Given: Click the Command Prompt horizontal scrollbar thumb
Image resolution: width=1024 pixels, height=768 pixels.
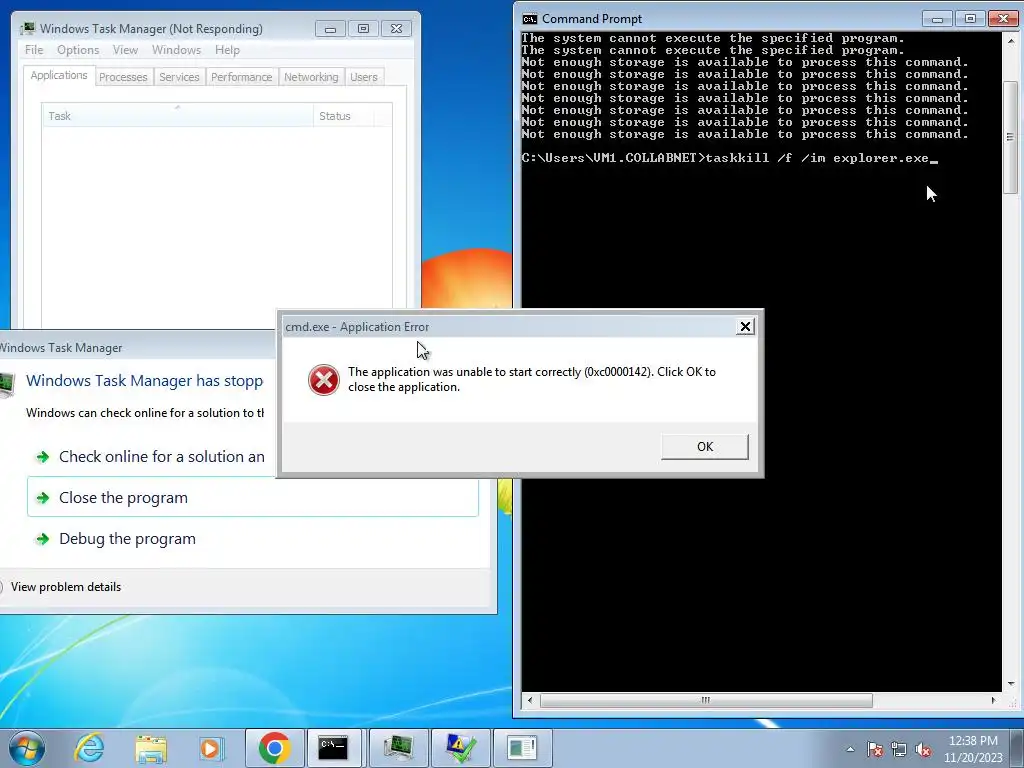Looking at the screenshot, I should (x=706, y=700).
